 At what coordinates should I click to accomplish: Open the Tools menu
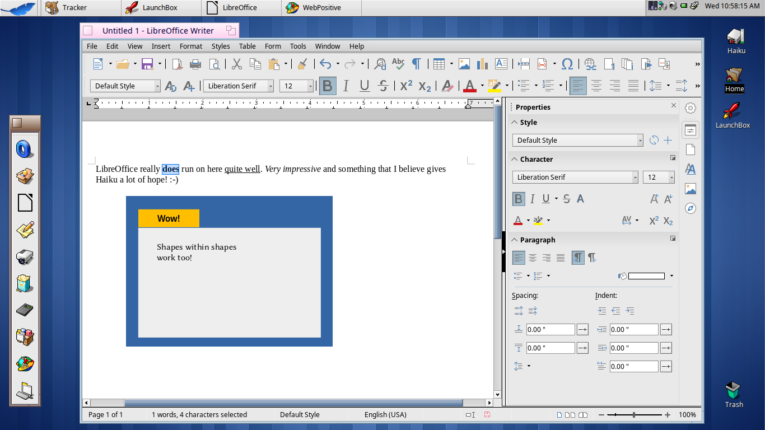tap(298, 46)
